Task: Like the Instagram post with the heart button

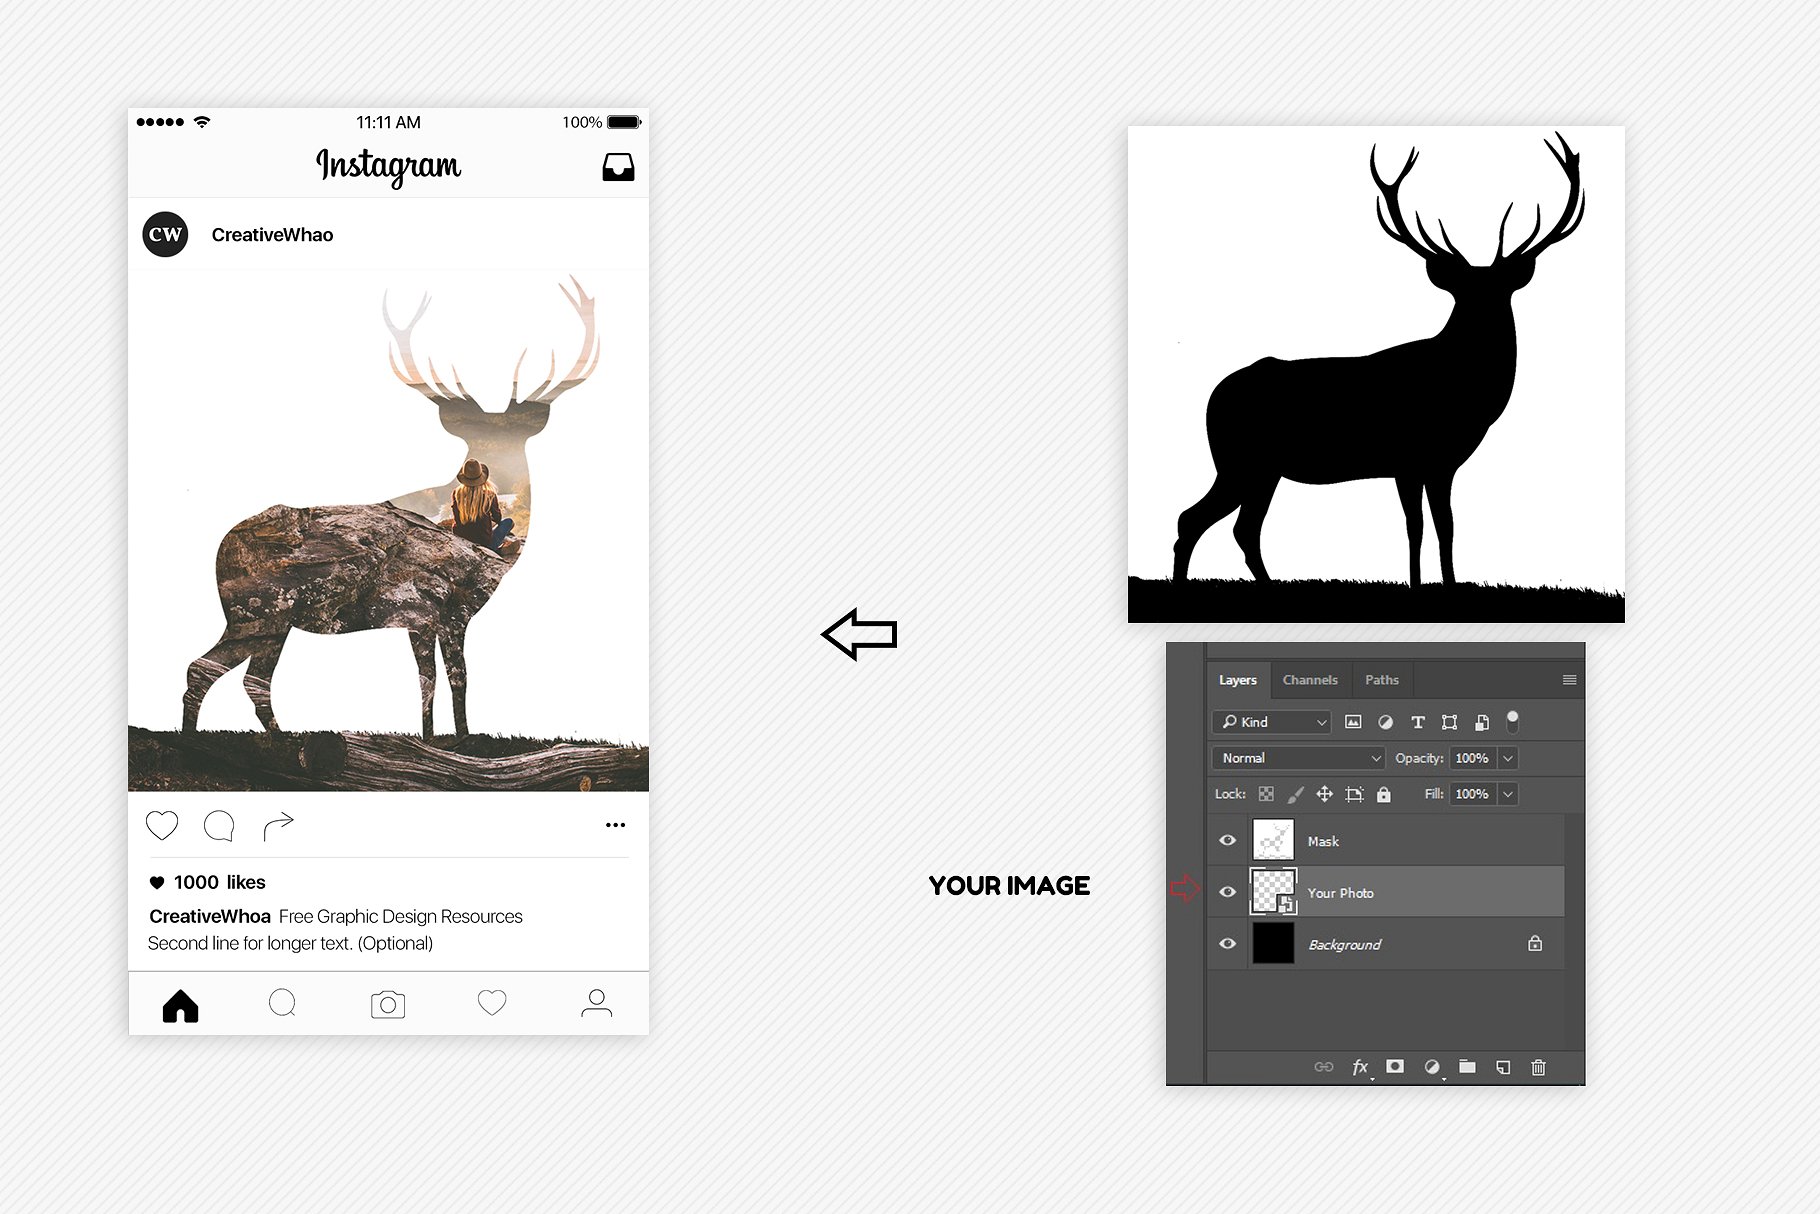Action: pos(162,824)
